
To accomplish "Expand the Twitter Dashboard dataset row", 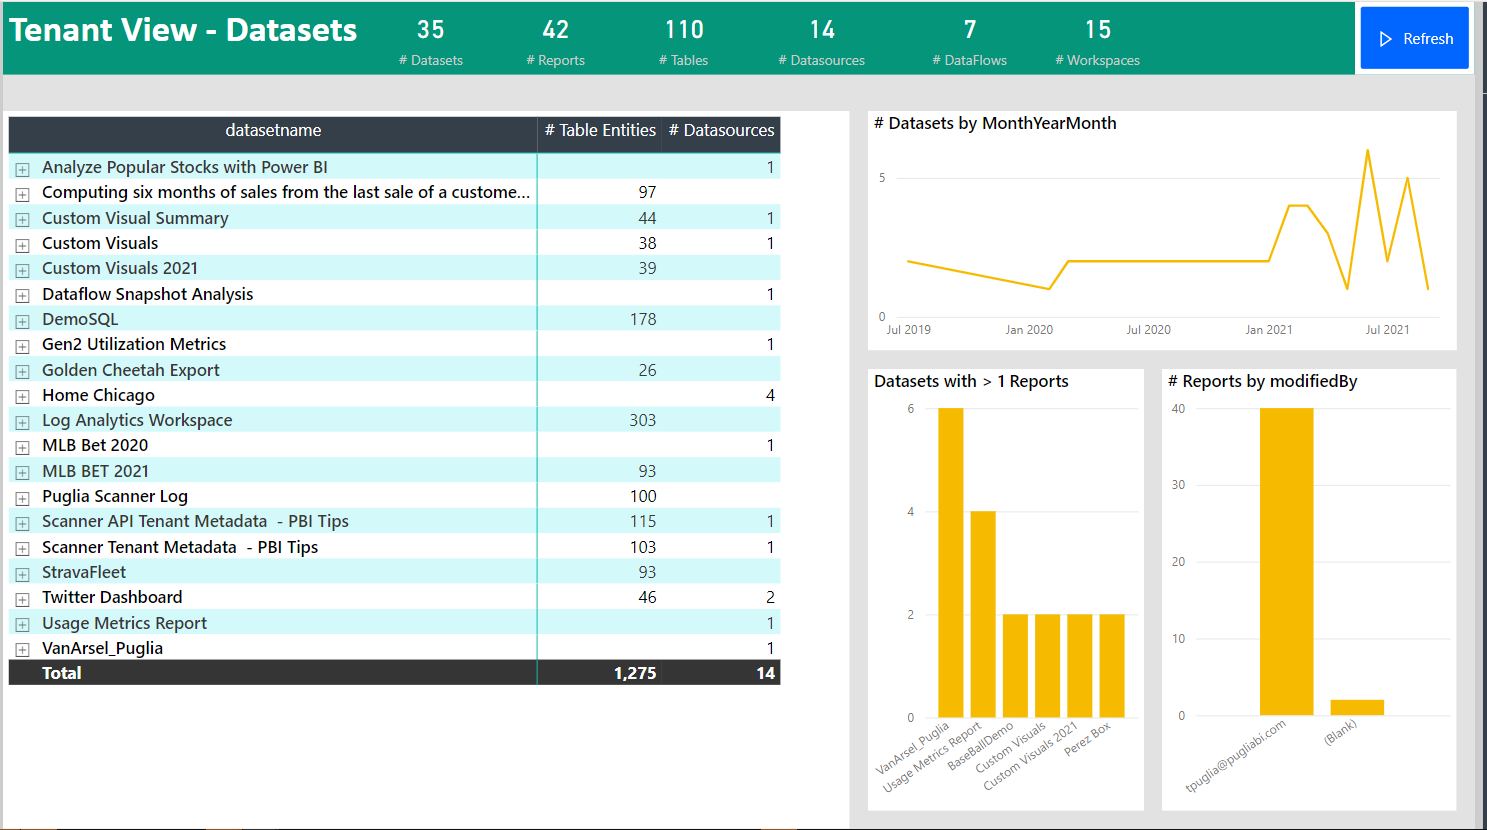I will (x=22, y=597).
